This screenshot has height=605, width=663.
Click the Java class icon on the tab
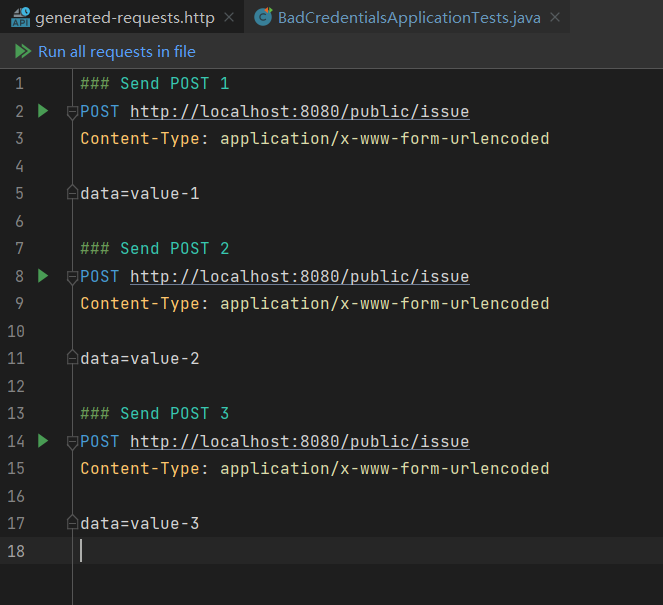click(263, 17)
